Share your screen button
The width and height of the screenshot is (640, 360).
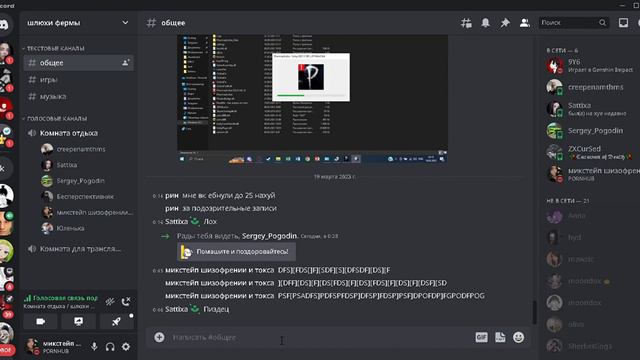click(x=78, y=321)
